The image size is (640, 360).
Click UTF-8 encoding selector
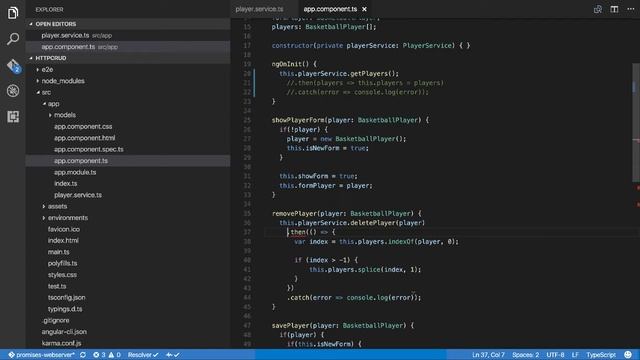tap(555, 355)
